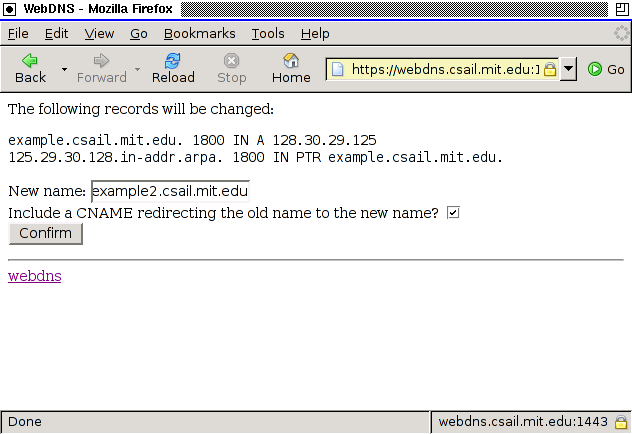Click the 'The following records will be changed' text
This screenshot has height=434, width=632.
click(141, 109)
